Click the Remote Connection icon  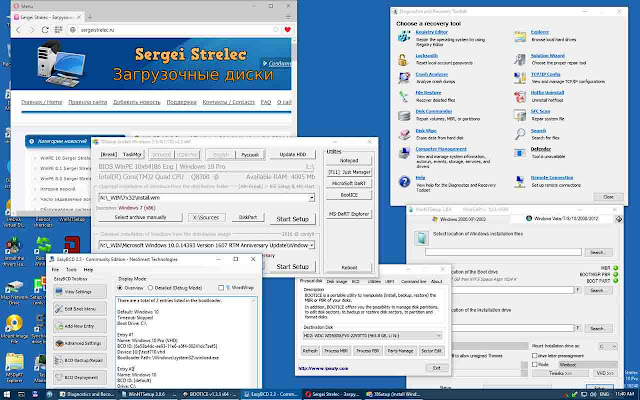[520, 181]
